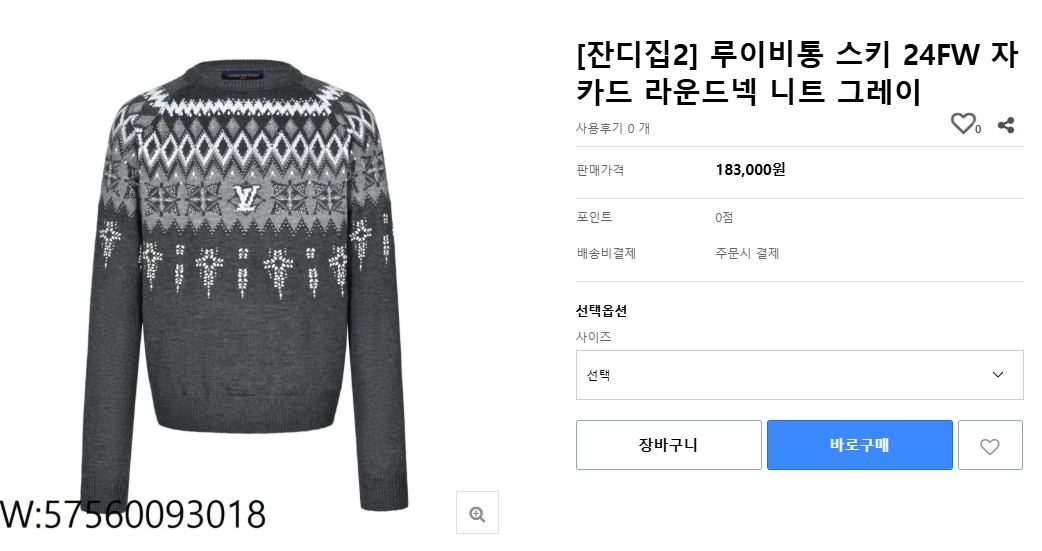Click the 판매가격 label
Screen dimensions: 1042x551
600,170
